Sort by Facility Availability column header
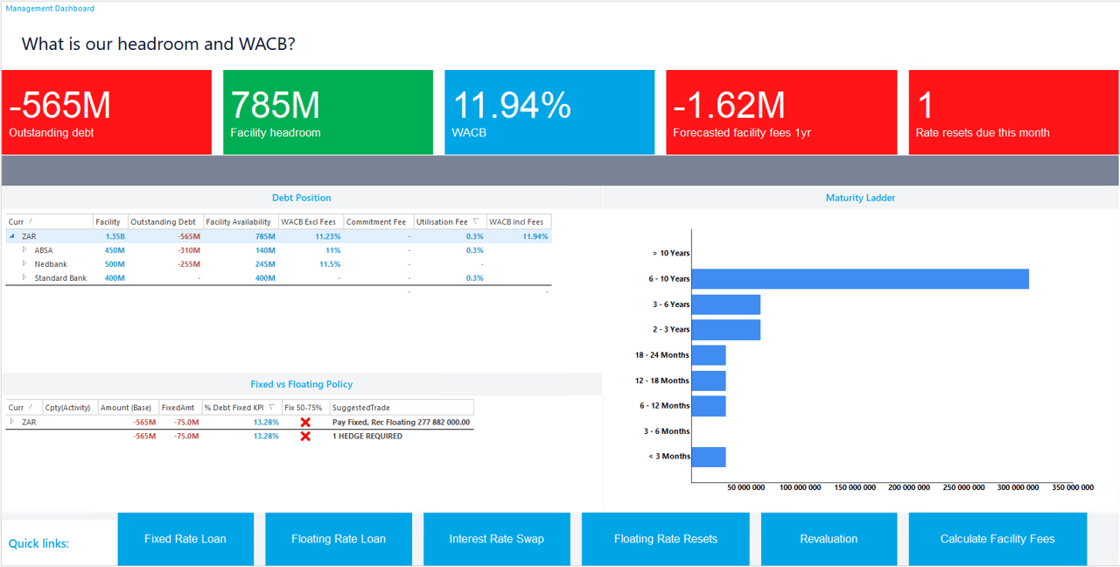Image resolution: width=1120 pixels, height=567 pixels. [240, 222]
